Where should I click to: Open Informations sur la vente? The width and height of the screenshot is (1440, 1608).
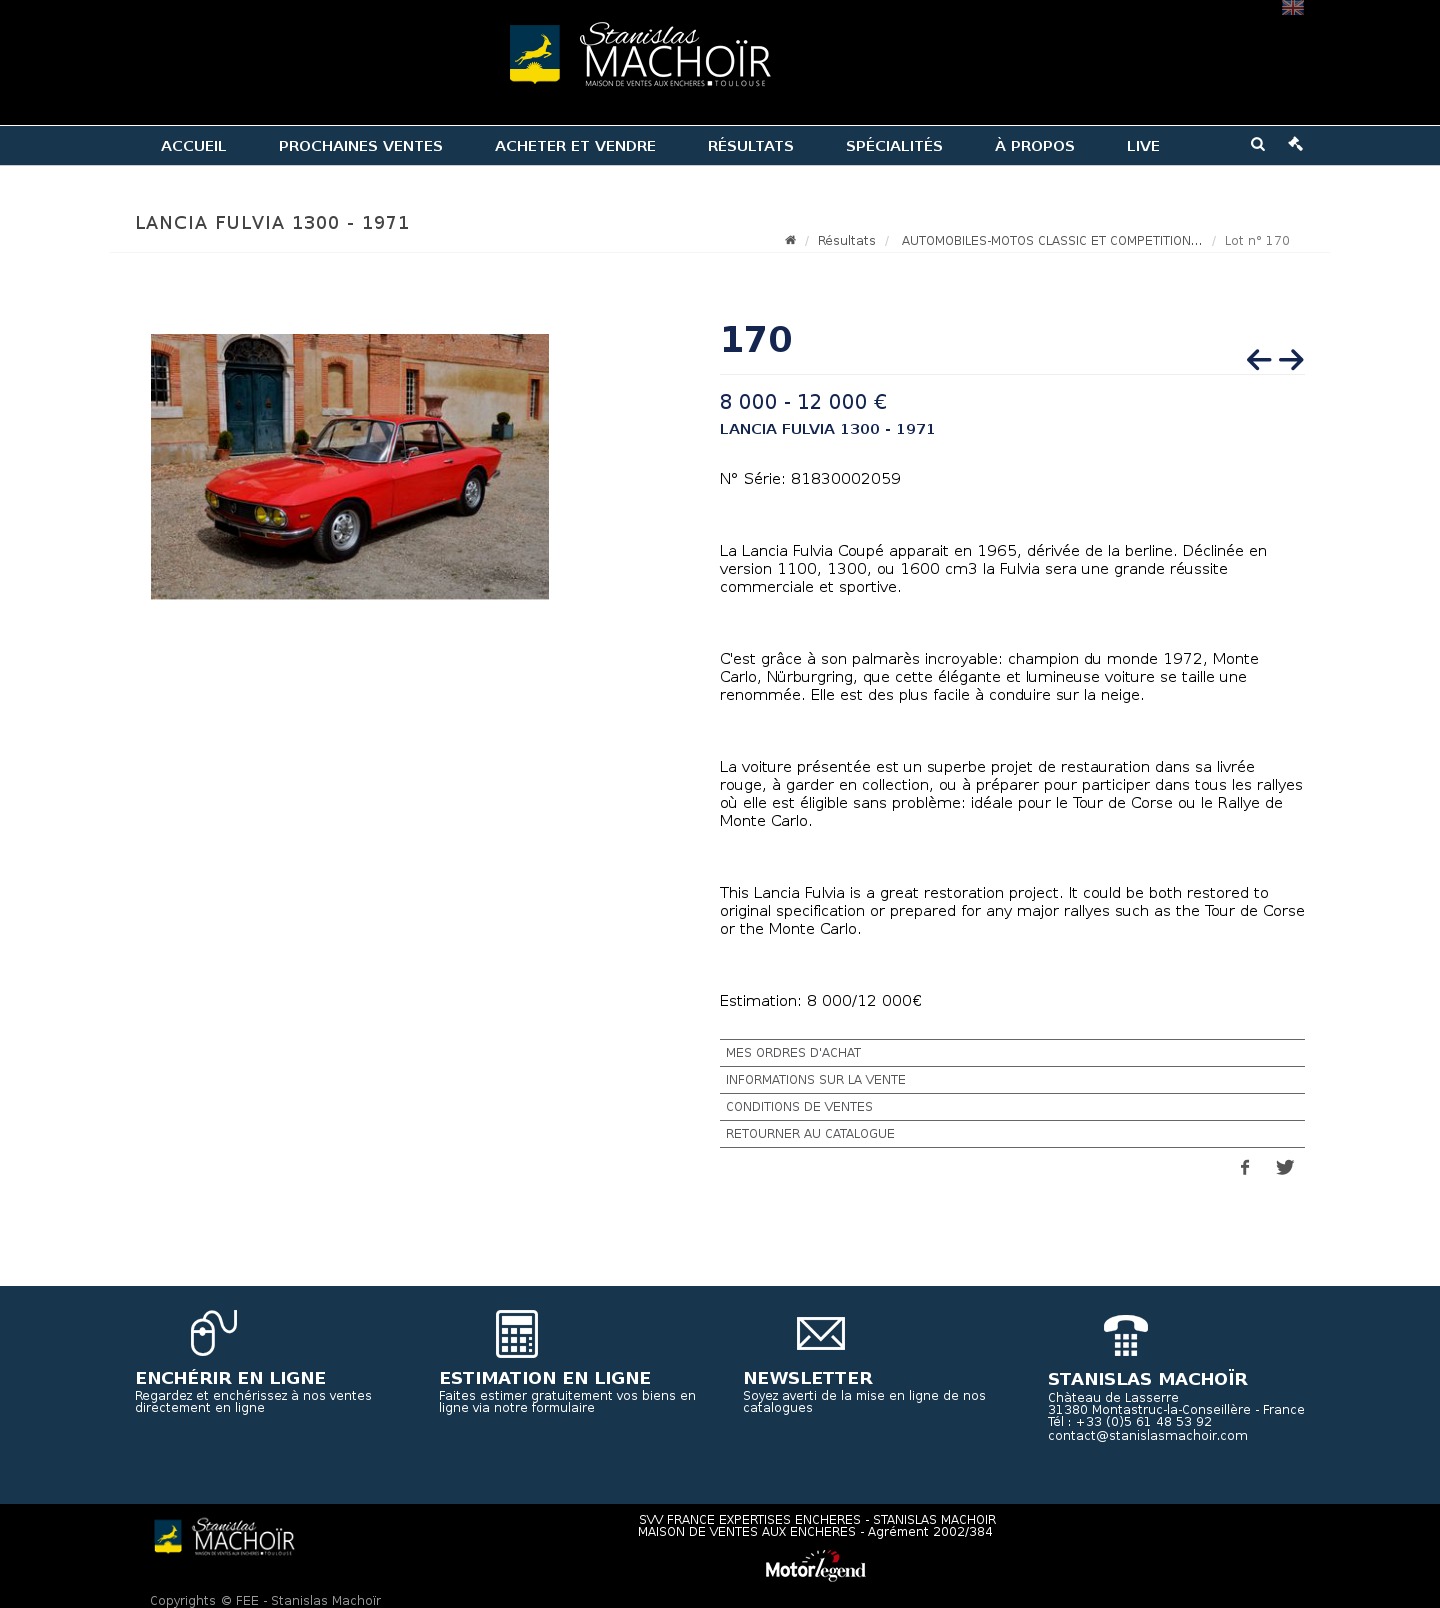pyautogui.click(x=1012, y=1080)
